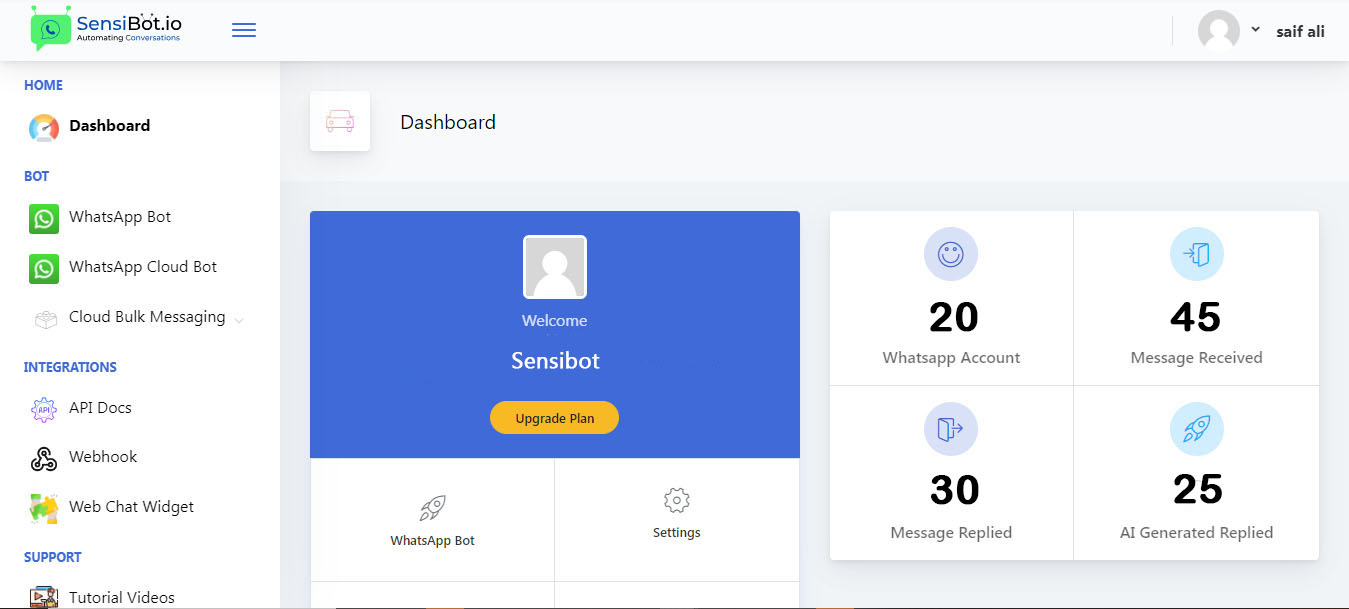Click the AI Generated Replied rocket icon
The height and width of the screenshot is (609, 1349).
coord(1196,429)
